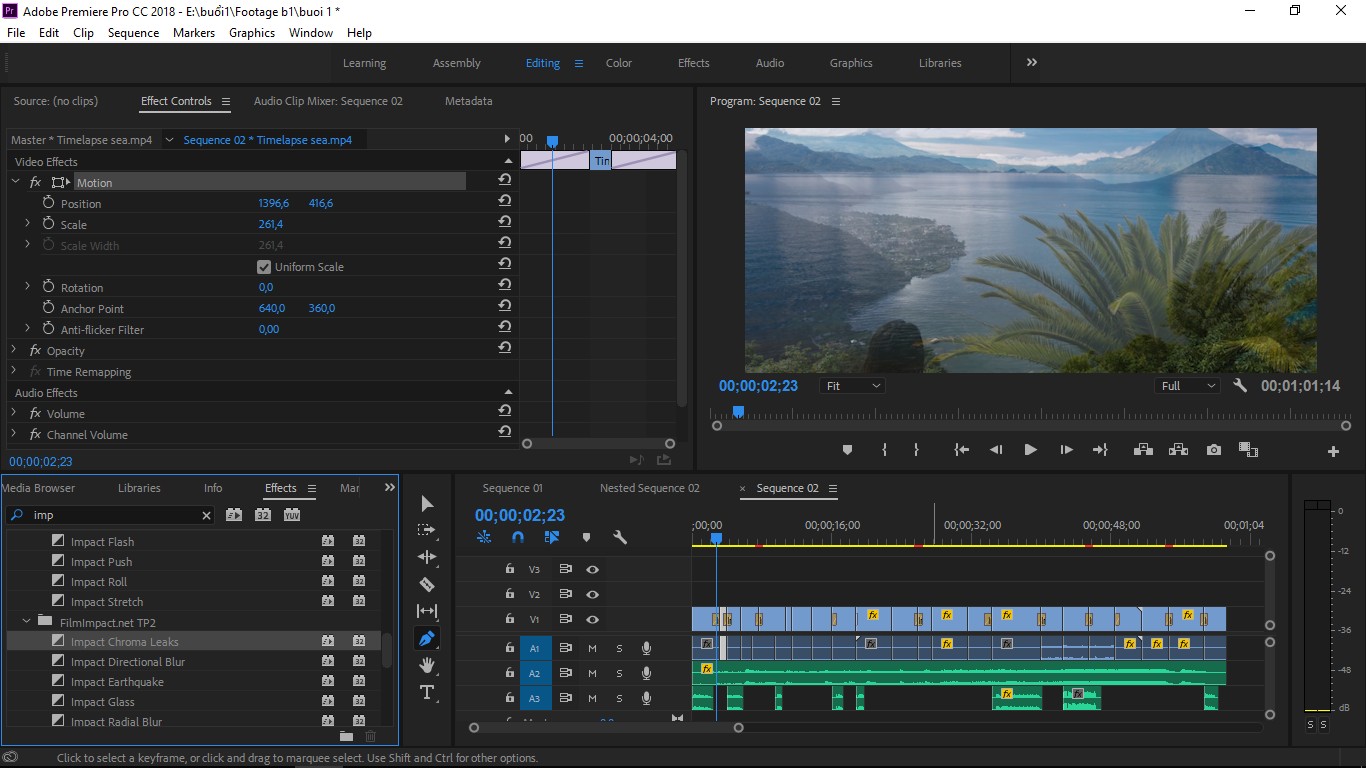
Task: Toggle the timeline Snap magnet
Action: 518,537
